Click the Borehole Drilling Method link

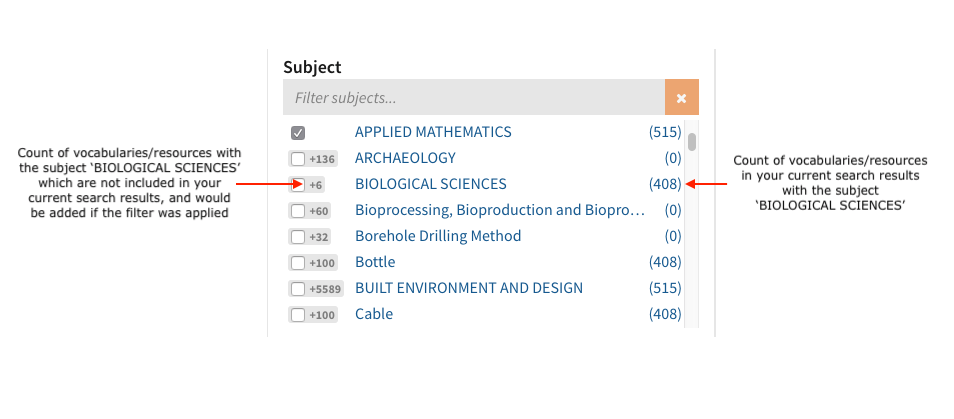click(x=438, y=236)
